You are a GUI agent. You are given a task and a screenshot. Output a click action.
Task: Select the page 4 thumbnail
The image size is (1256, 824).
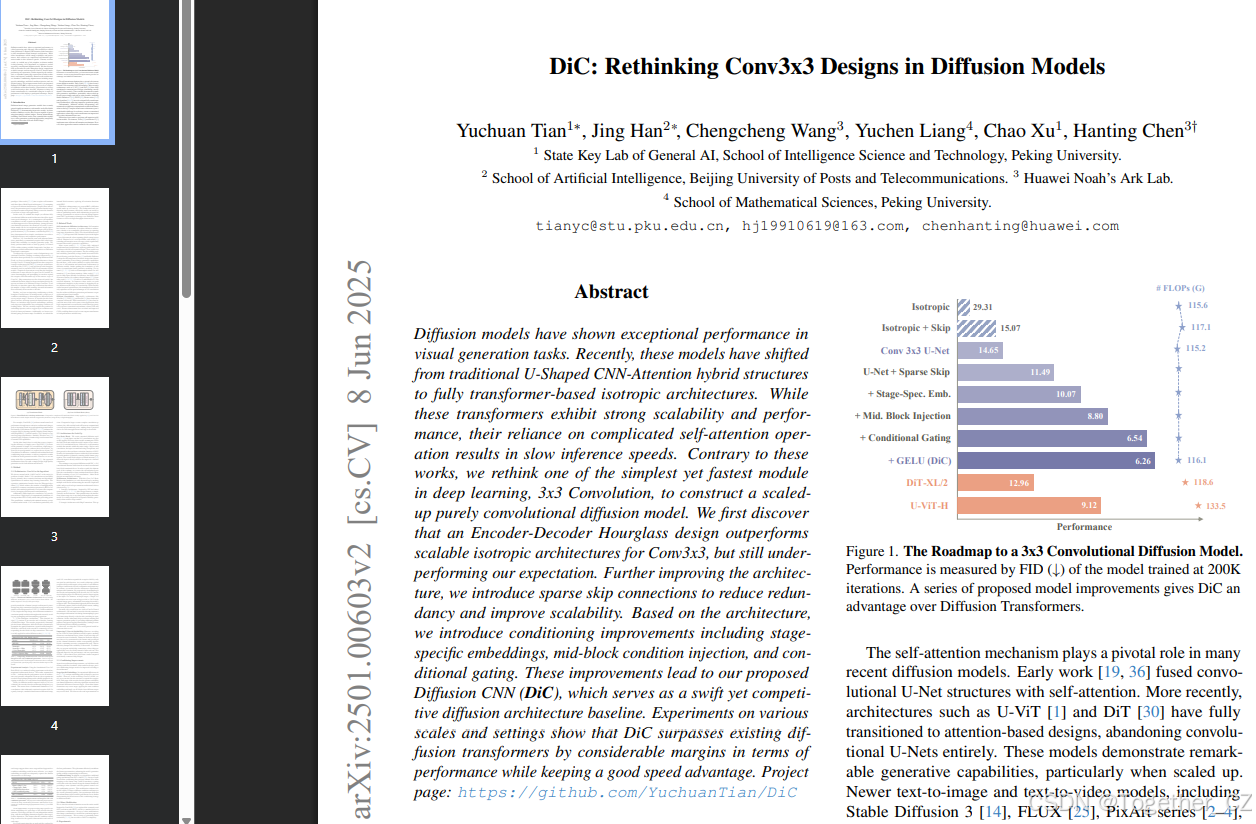(56, 636)
